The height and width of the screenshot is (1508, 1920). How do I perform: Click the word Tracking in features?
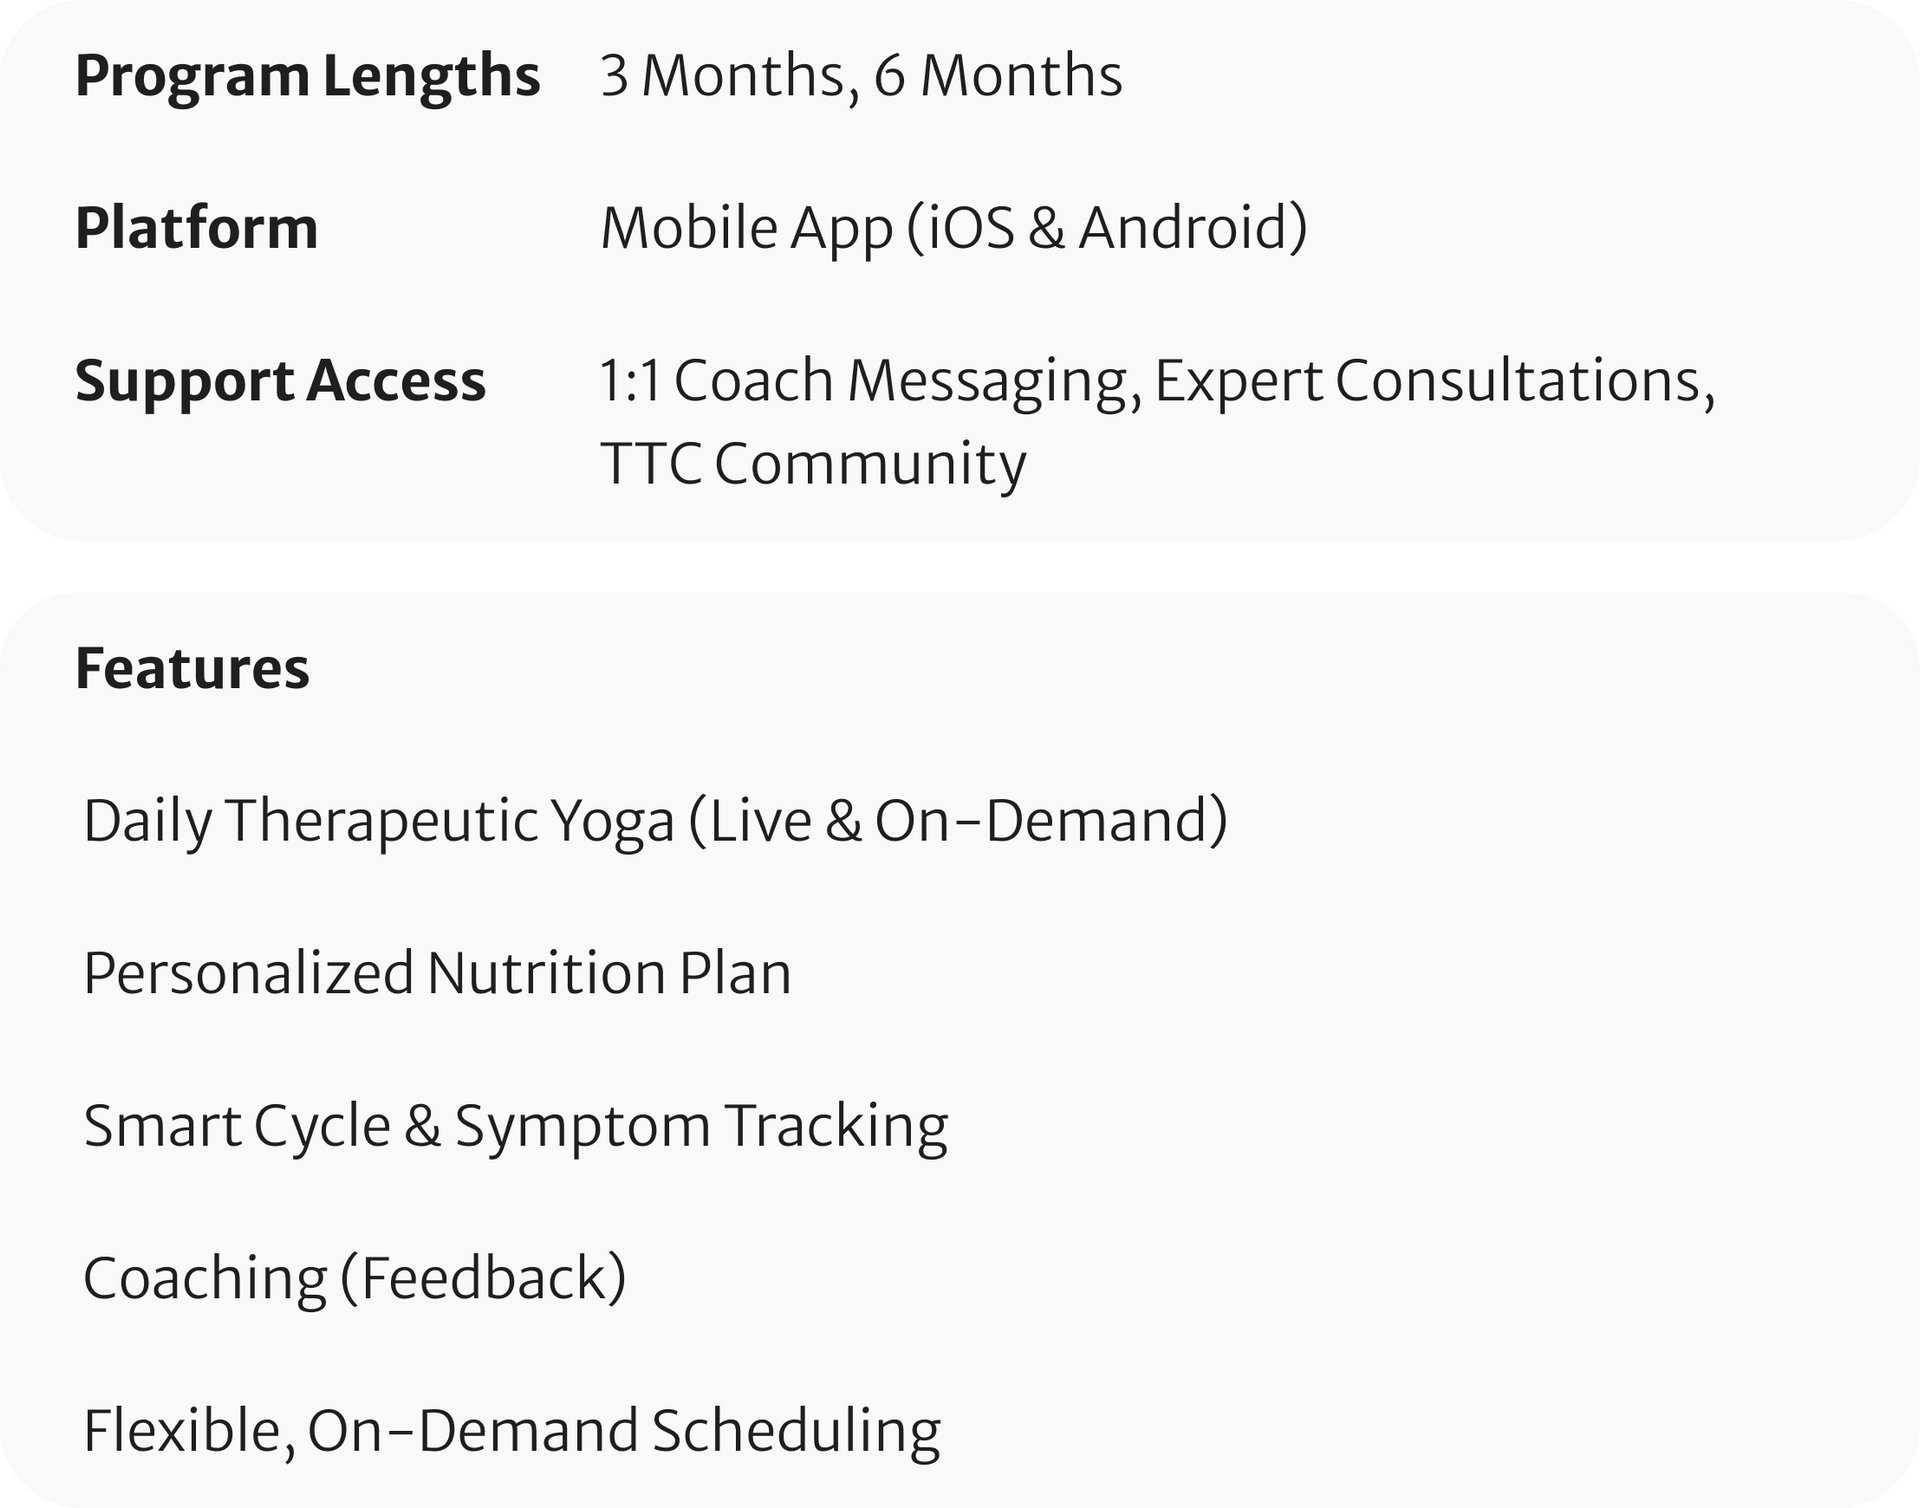[x=836, y=1128]
